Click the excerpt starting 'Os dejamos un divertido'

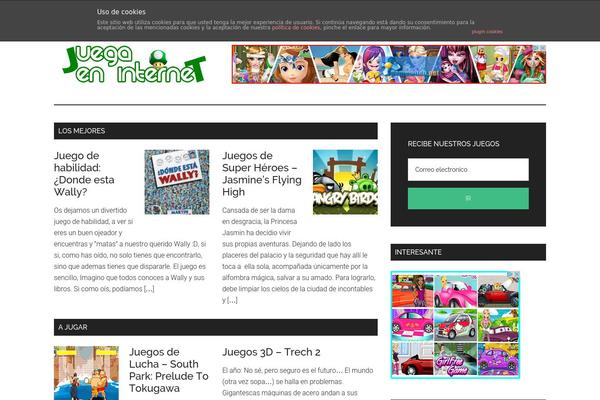pos(130,250)
